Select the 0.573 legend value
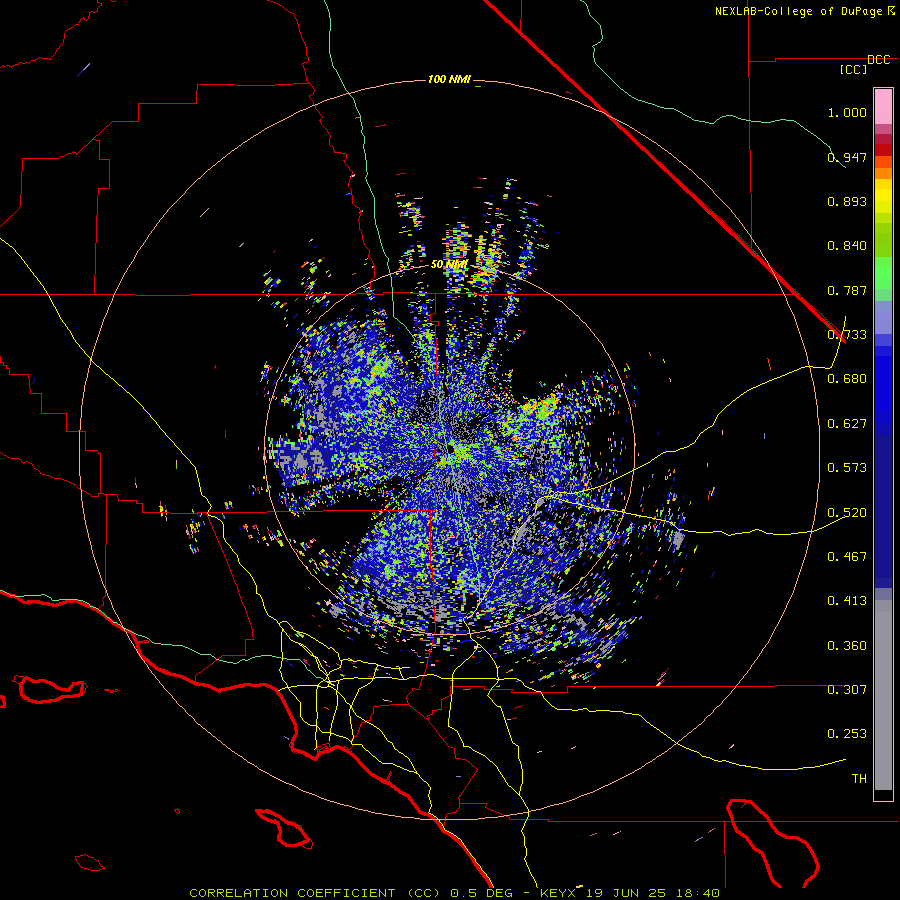 click(847, 468)
